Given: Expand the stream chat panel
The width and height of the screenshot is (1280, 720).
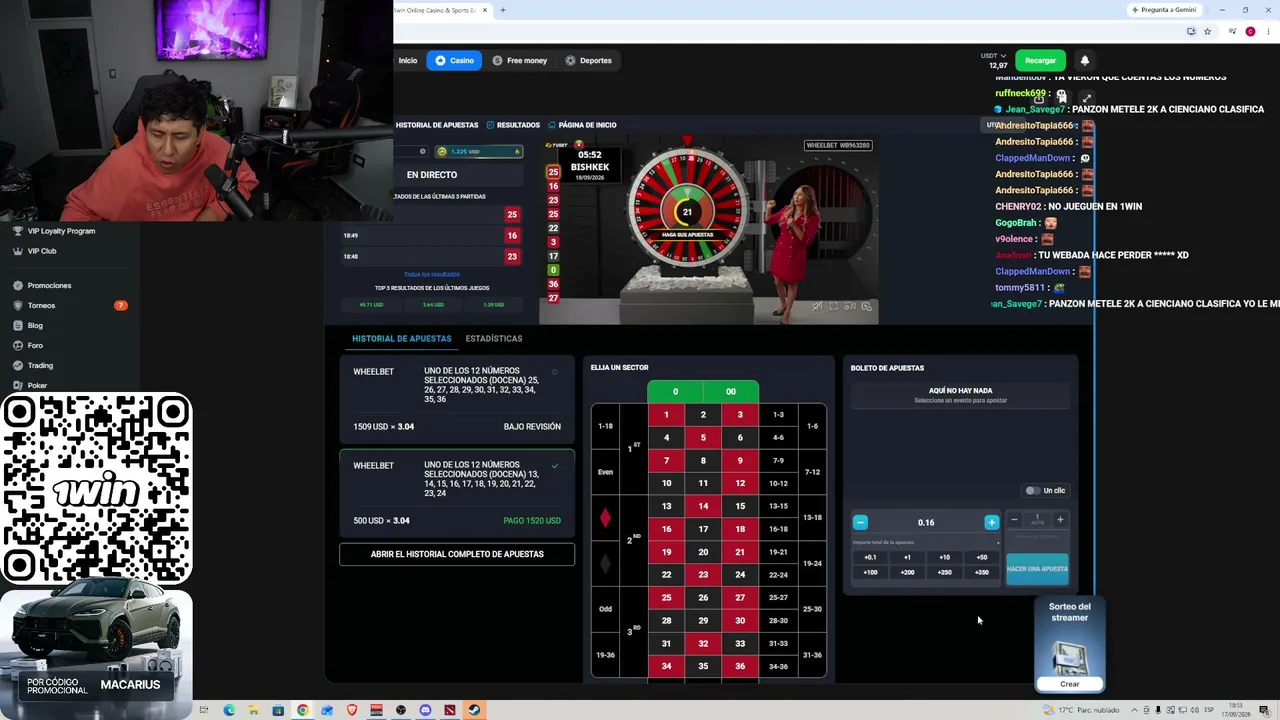Looking at the screenshot, I should point(1086,98).
